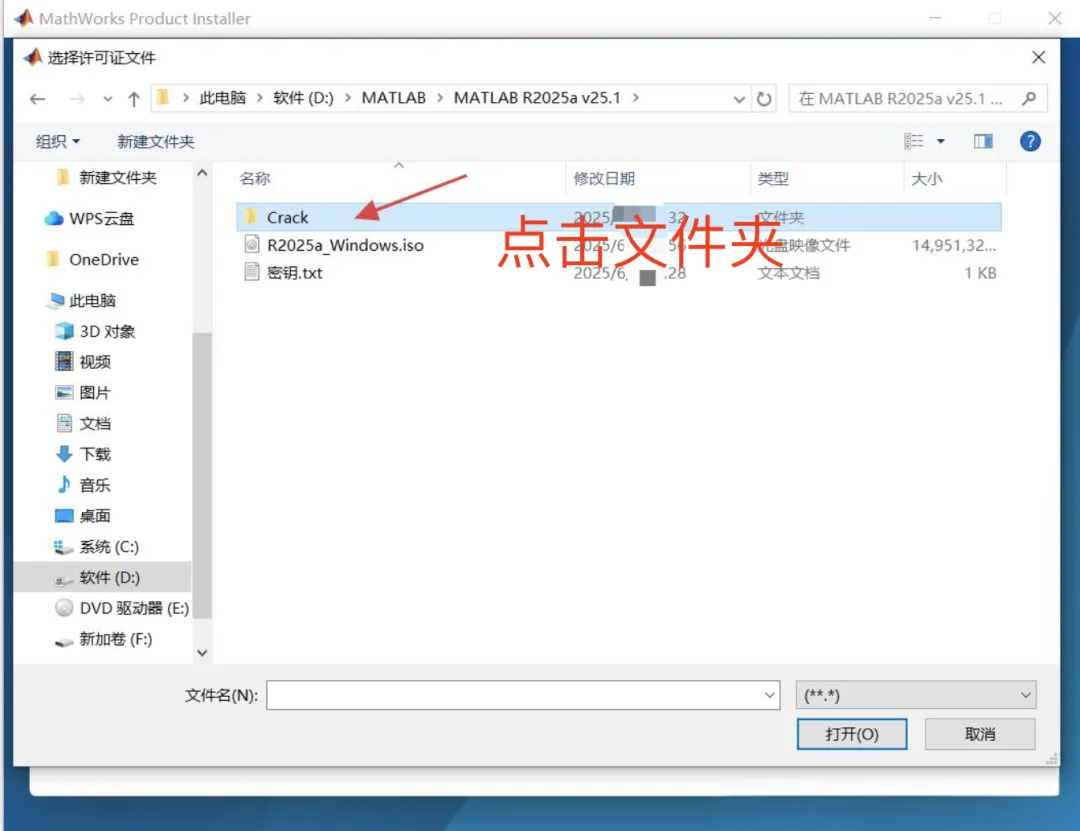Open view options dropdown arrow
The width and height of the screenshot is (1080, 831).
[941, 141]
